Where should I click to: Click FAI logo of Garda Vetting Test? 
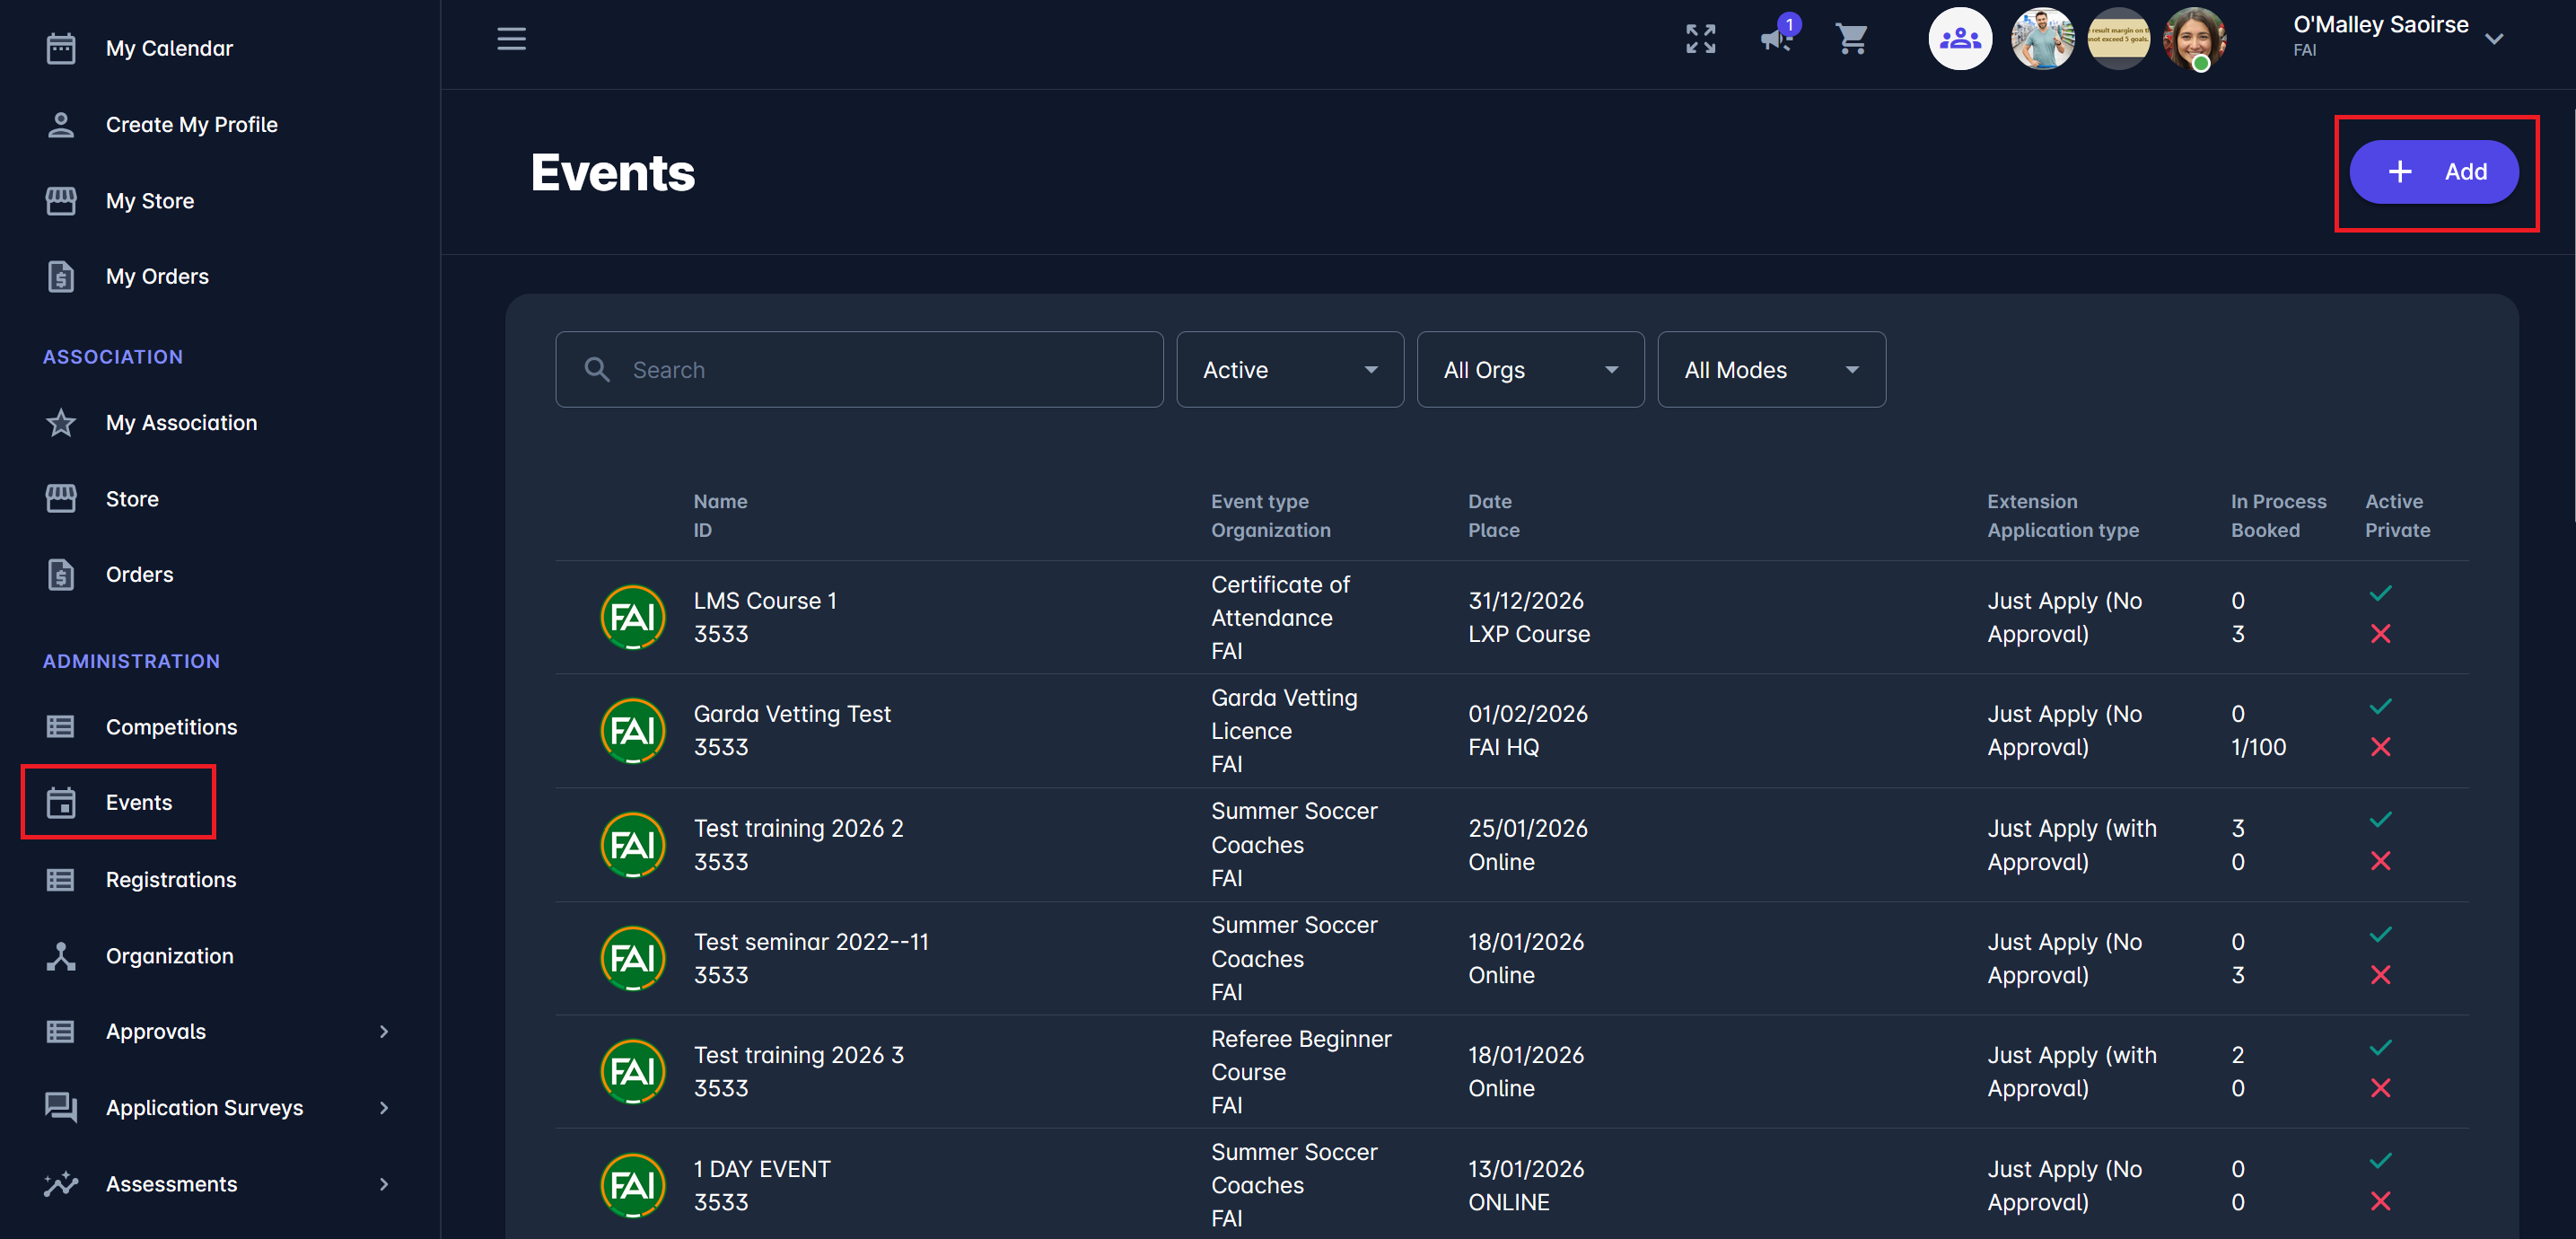[x=632, y=730]
